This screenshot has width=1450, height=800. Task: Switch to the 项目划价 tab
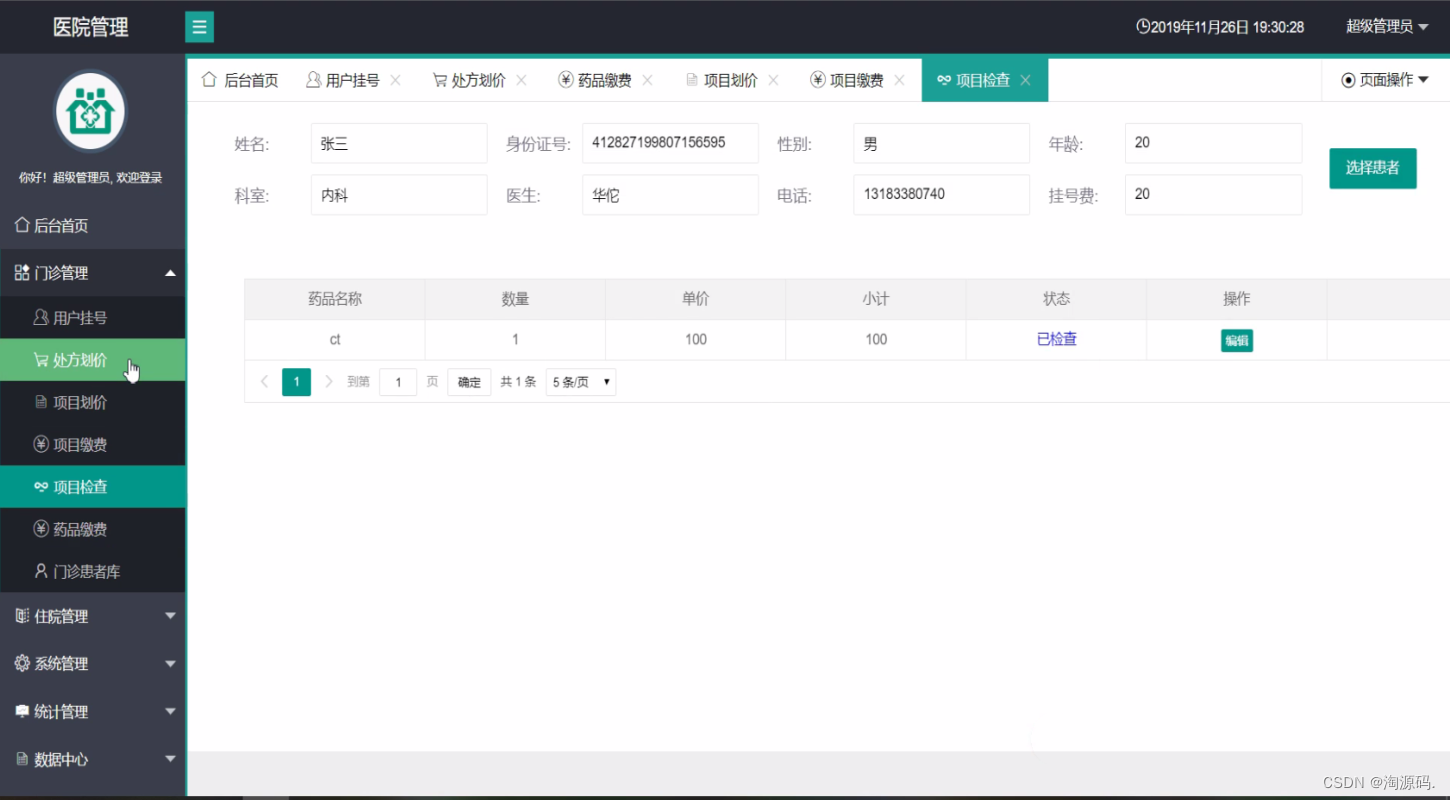pyautogui.click(x=730, y=80)
